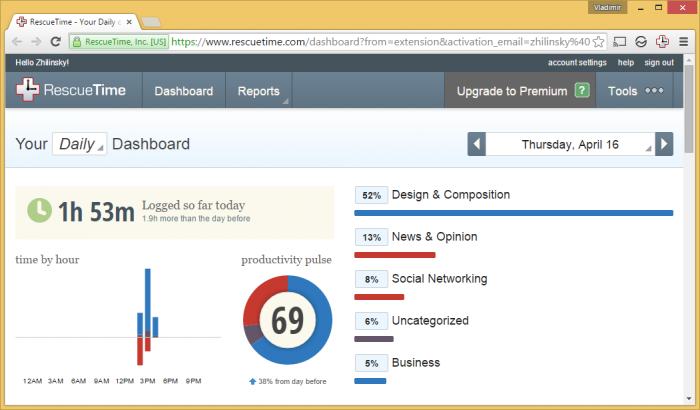Click the green question mark next to Upgrade
The width and height of the screenshot is (700, 410).
point(582,91)
